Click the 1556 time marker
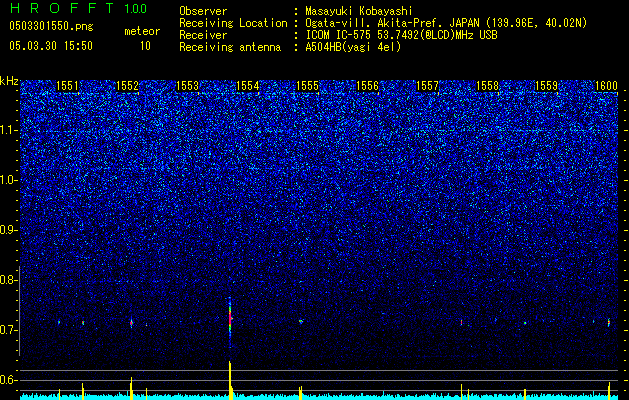Viewport: 629px width, 400px height. (x=367, y=86)
